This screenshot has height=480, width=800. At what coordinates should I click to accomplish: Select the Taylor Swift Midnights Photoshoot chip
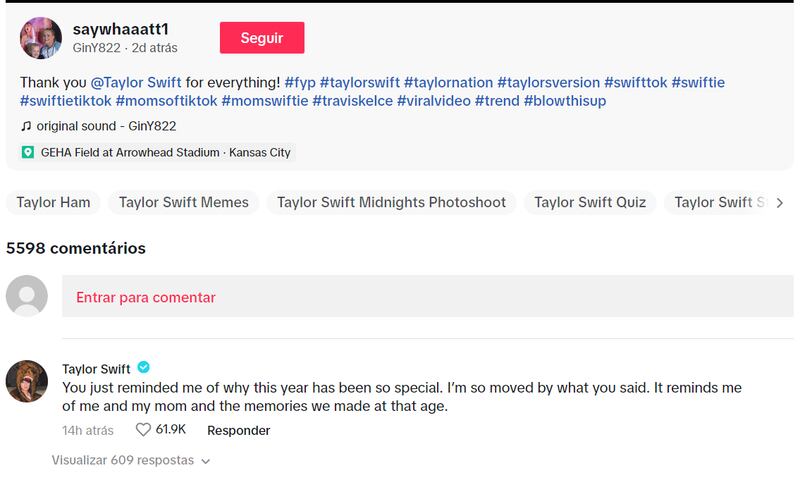point(391,202)
